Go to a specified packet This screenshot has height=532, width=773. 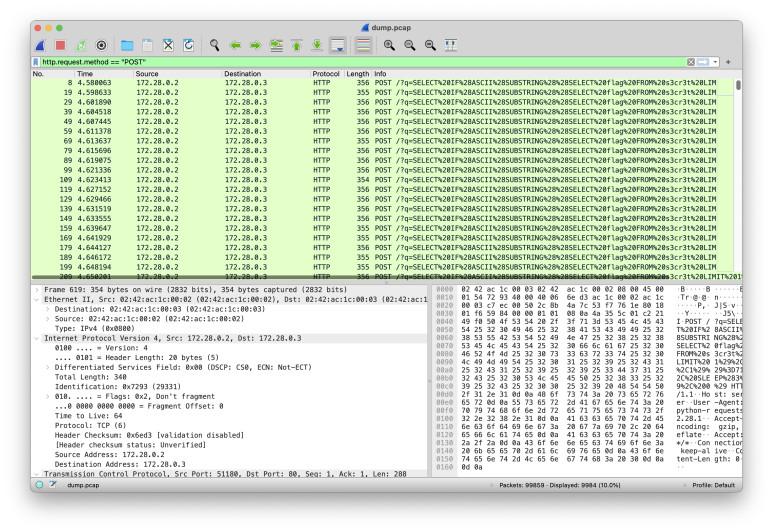[276, 45]
